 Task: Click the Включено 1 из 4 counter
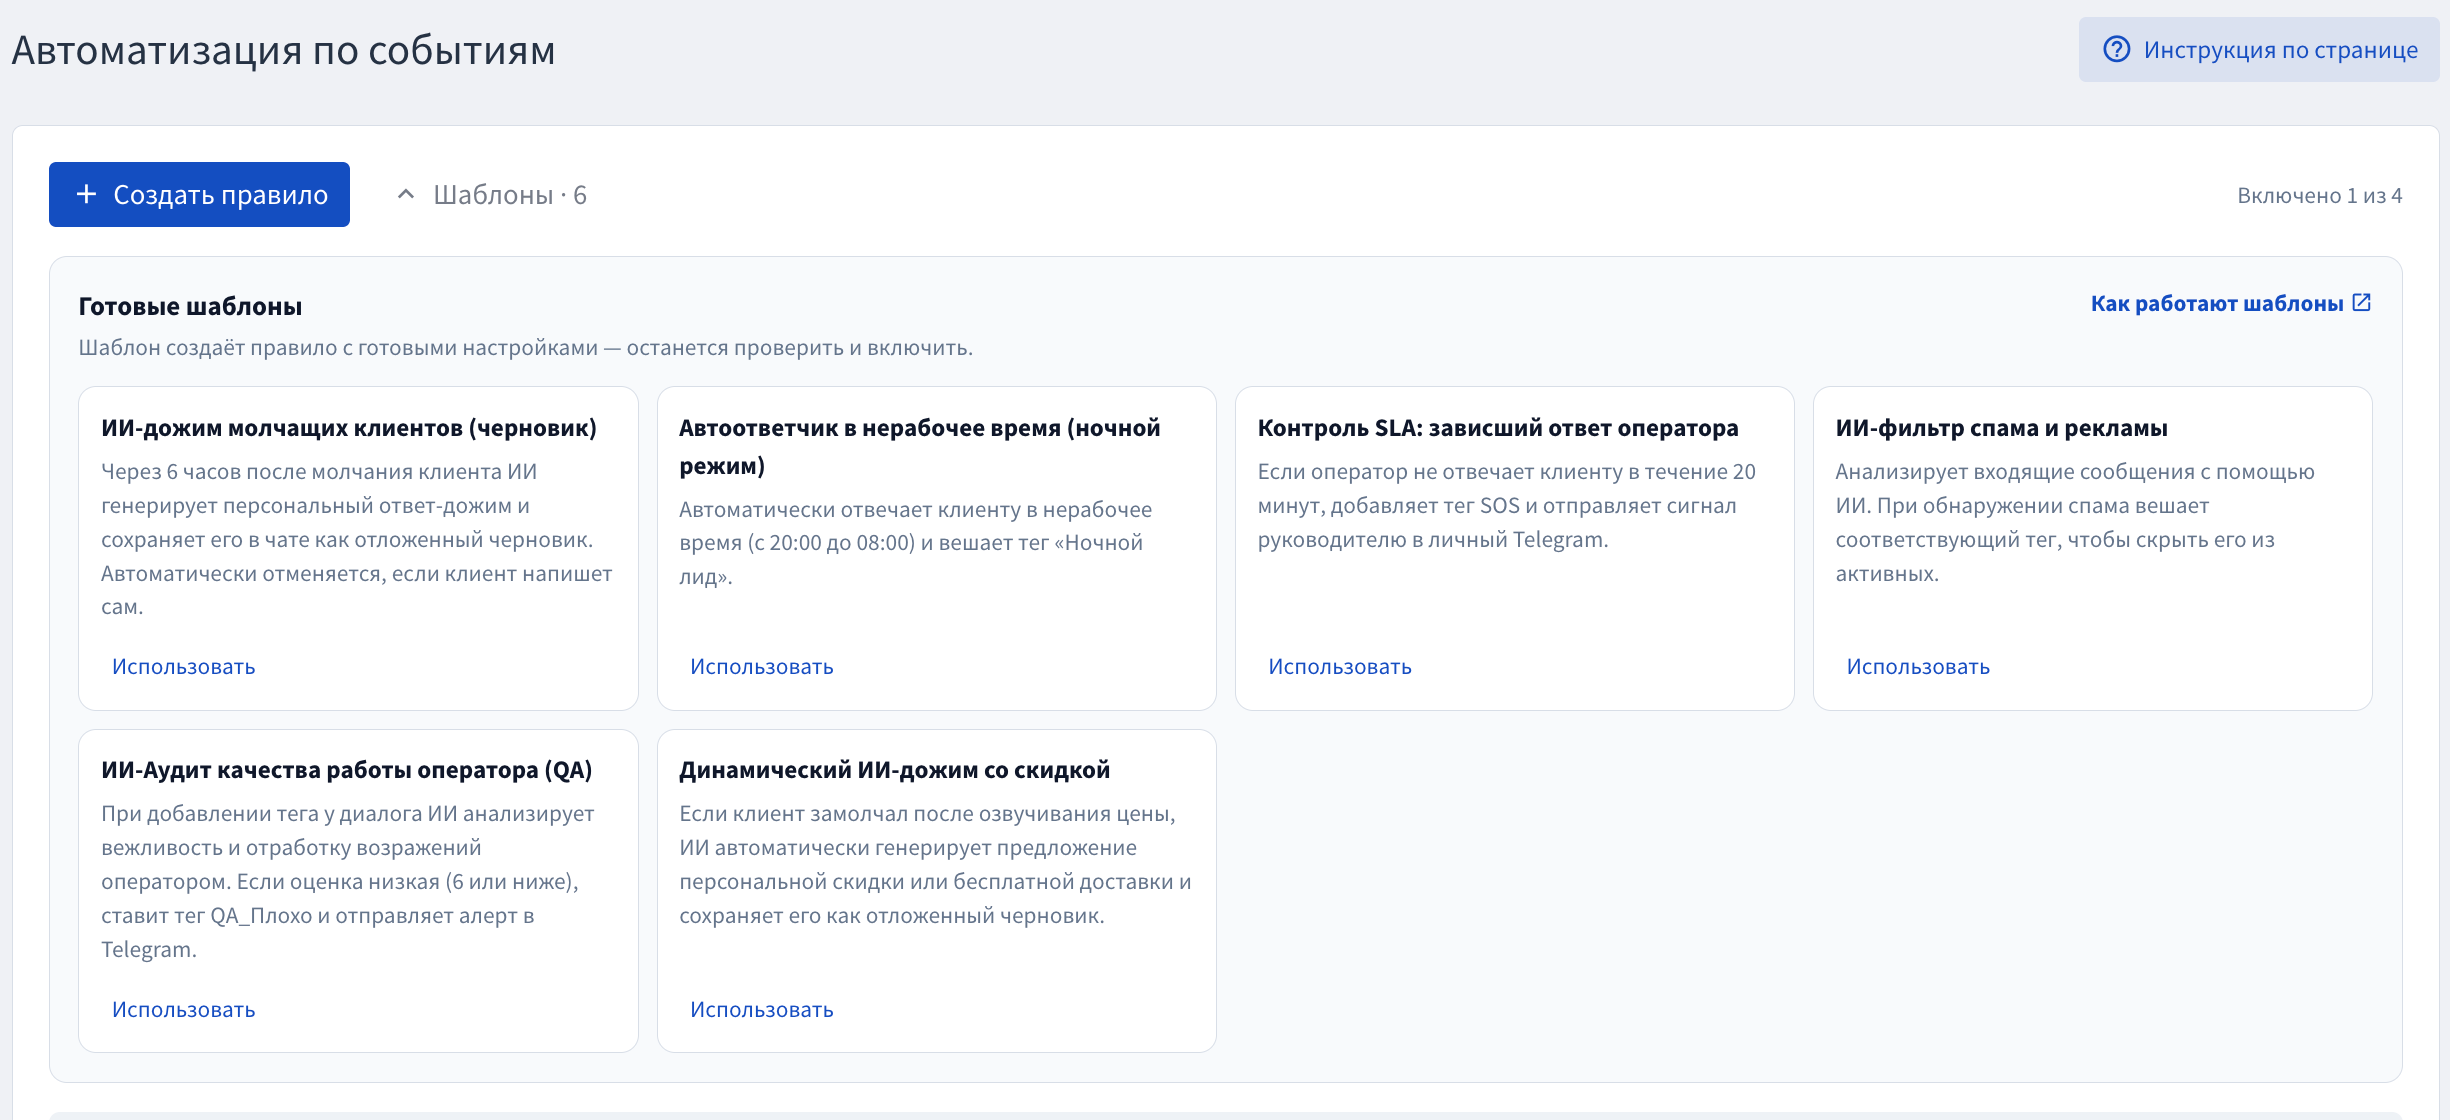click(x=2319, y=196)
